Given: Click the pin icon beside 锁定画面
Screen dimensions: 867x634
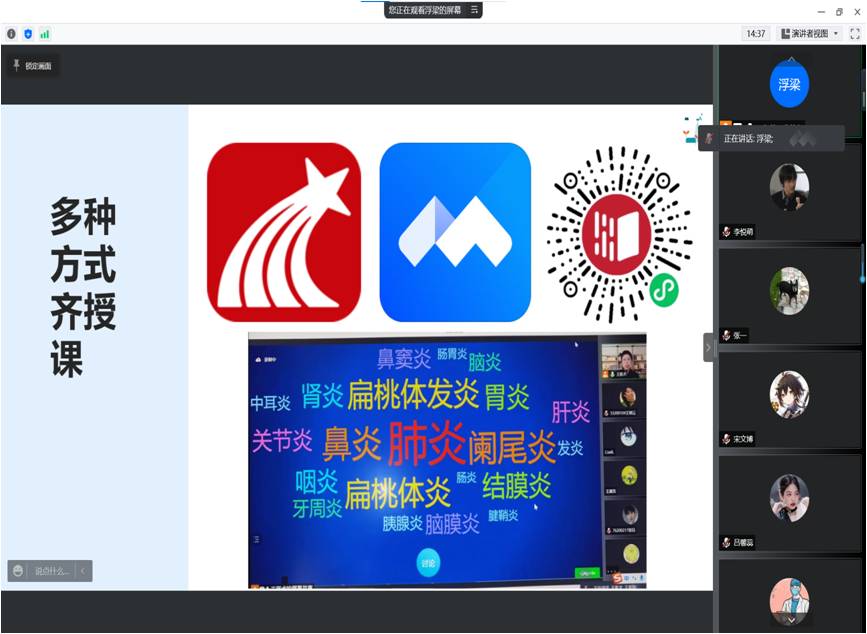Looking at the screenshot, I should 16,65.
